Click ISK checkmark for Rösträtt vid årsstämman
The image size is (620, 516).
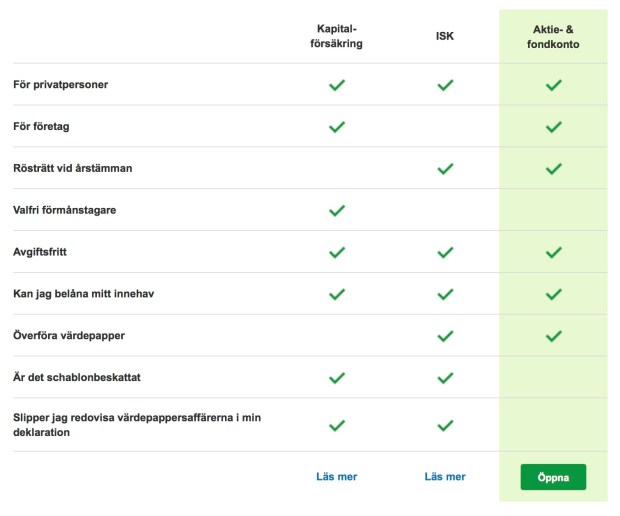point(445,169)
